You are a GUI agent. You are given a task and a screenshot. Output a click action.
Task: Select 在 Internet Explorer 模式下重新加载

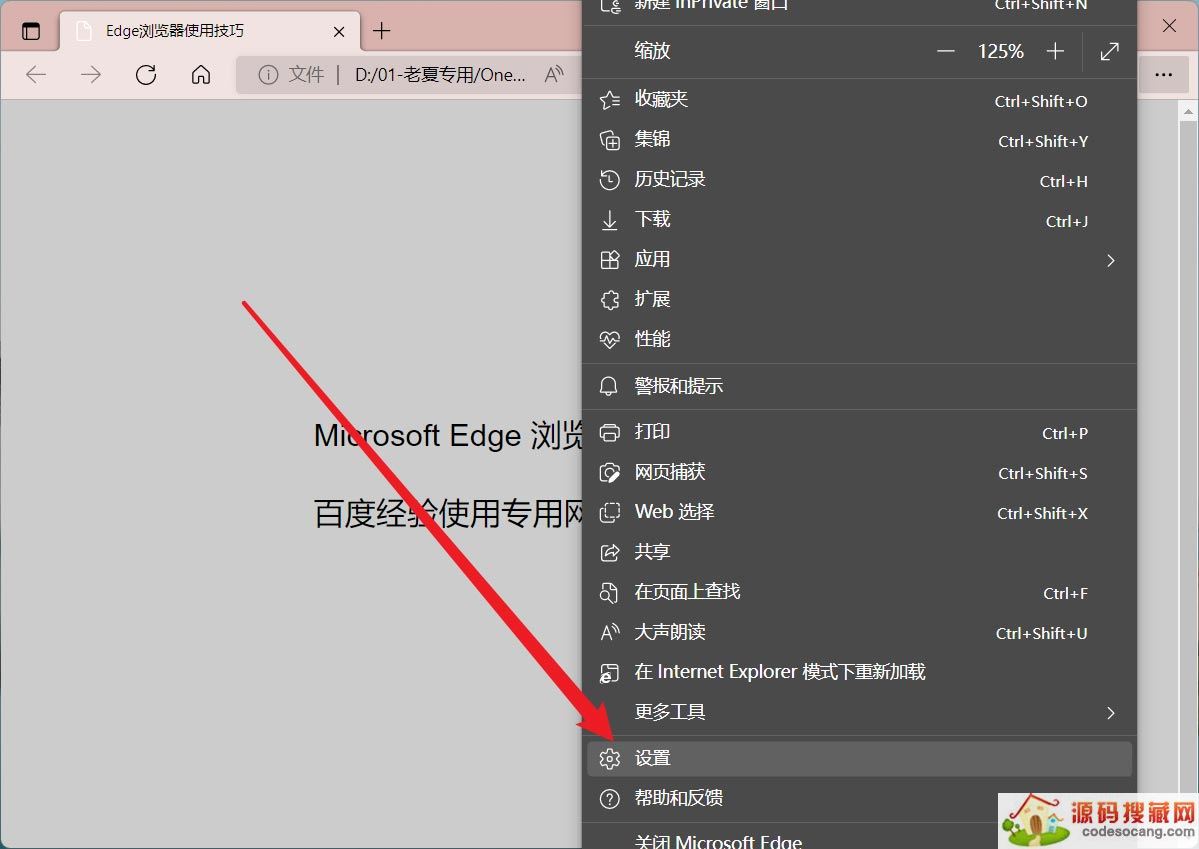779,672
